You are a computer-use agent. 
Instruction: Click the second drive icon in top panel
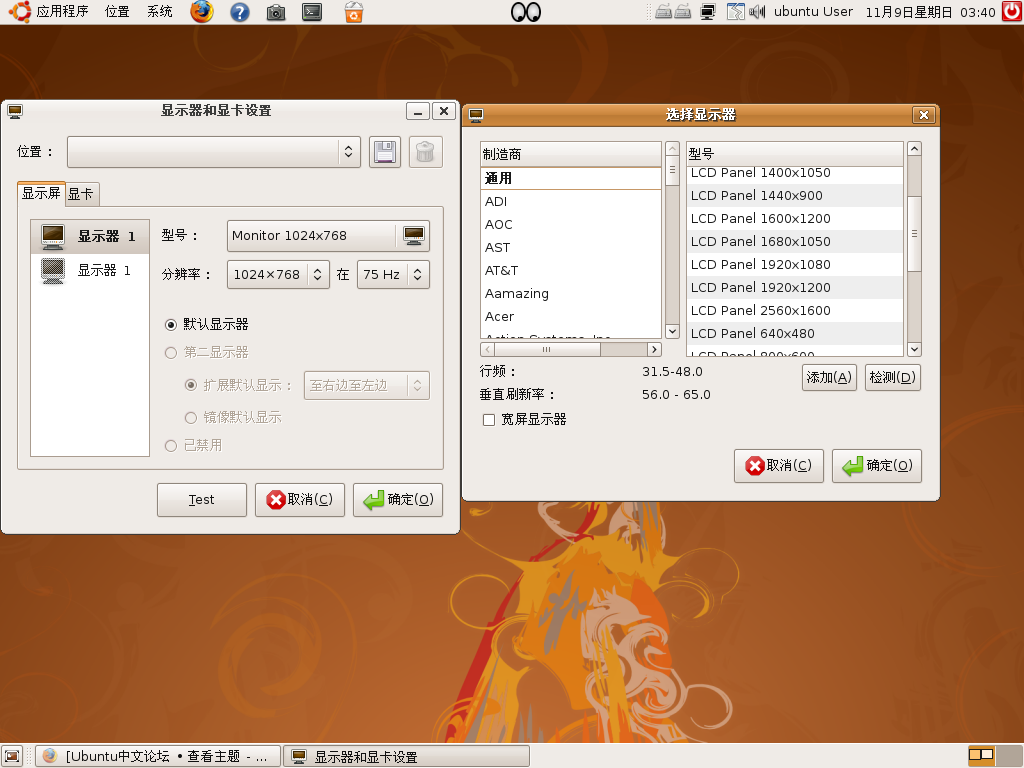click(x=682, y=12)
